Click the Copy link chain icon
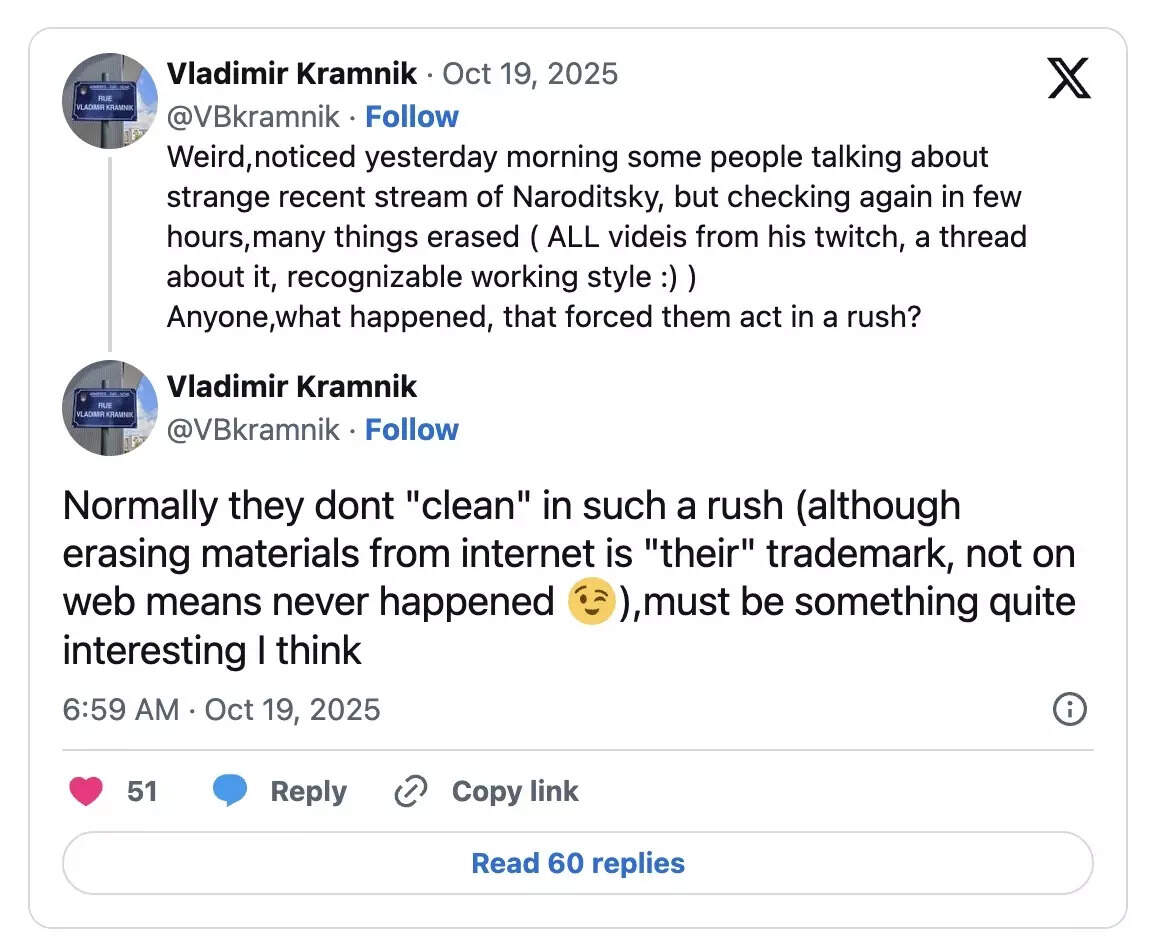Screen dimensions: 1156x940 (410, 790)
